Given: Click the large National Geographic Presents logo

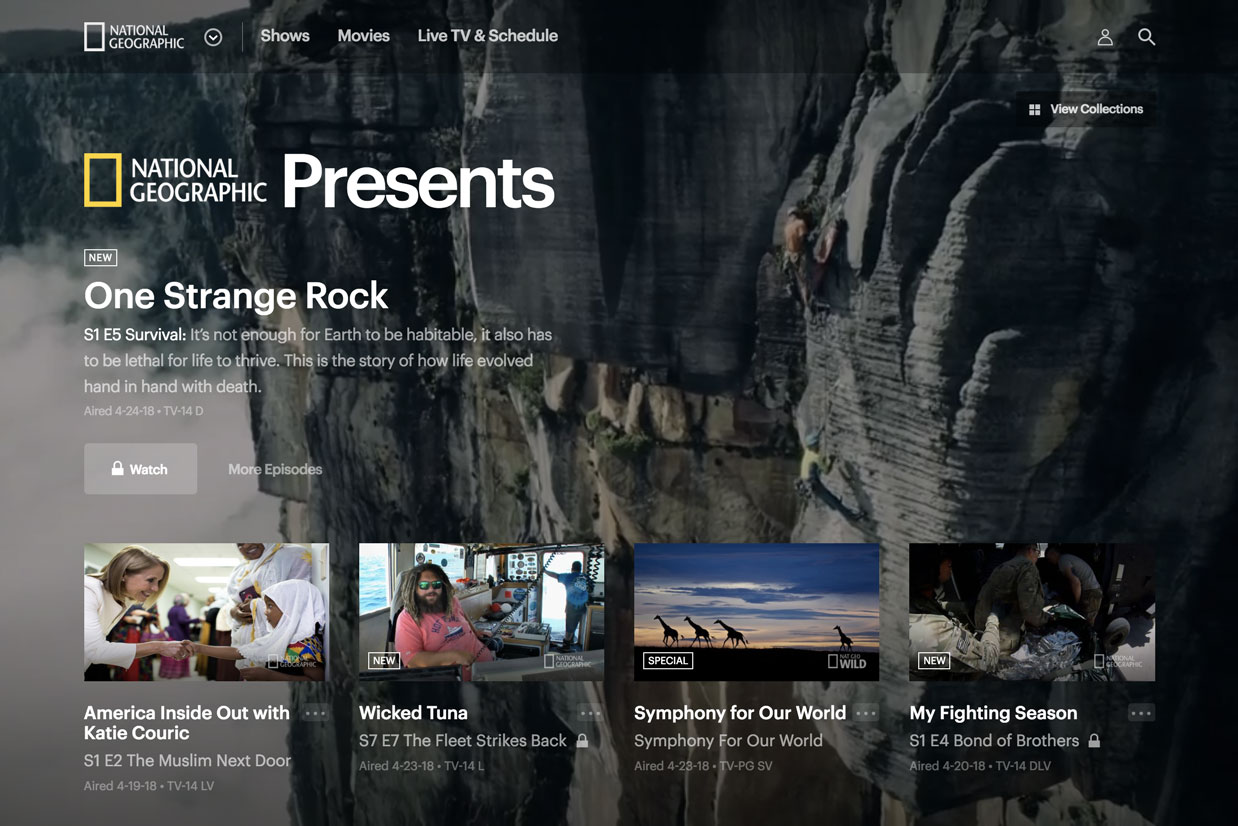Looking at the screenshot, I should coord(318,181).
